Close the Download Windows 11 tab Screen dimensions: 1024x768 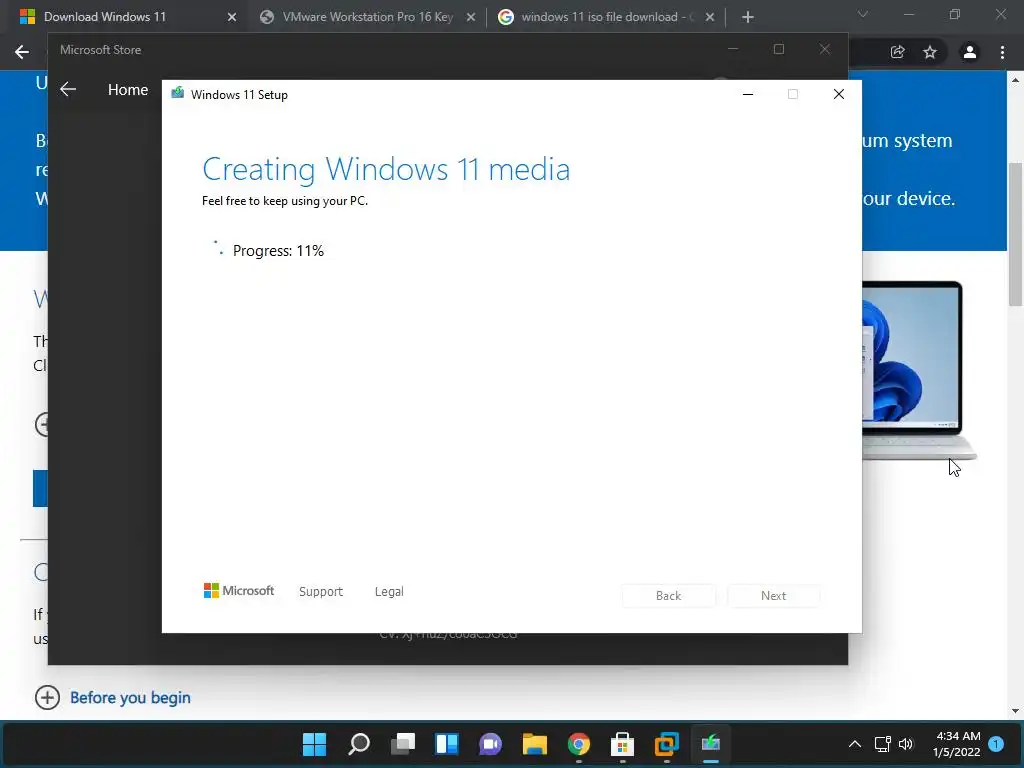click(x=232, y=18)
